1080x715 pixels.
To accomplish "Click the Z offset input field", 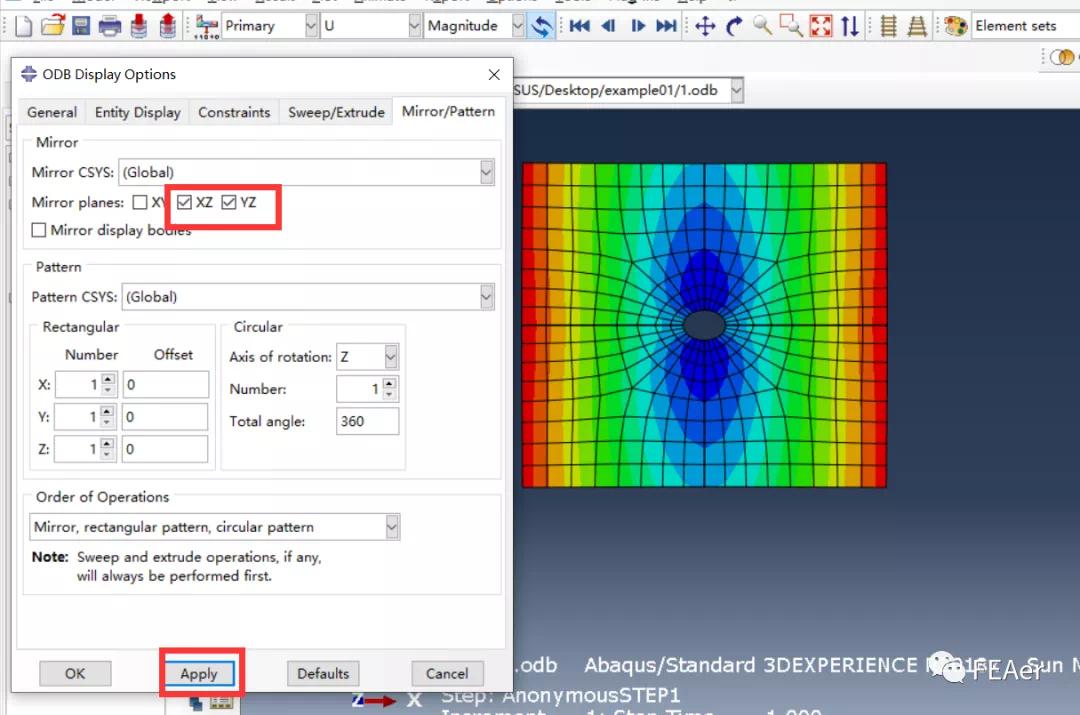I will (165, 449).
